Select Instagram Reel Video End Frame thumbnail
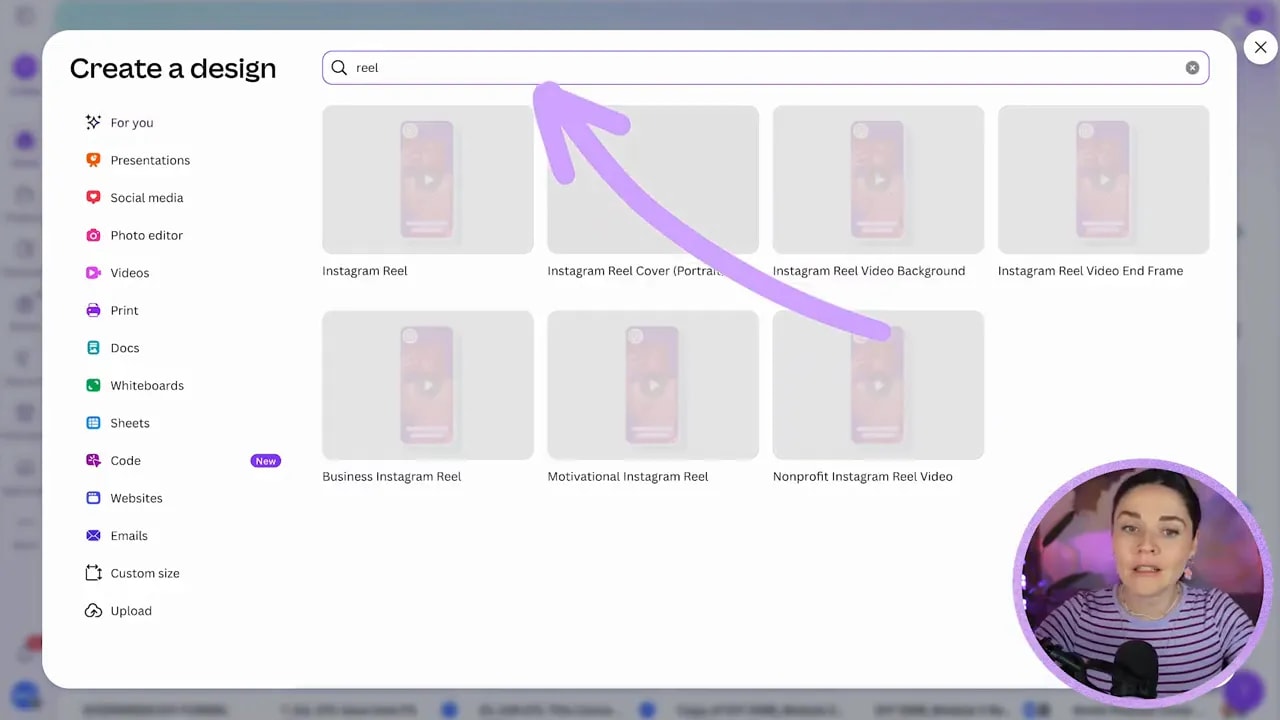Viewport: 1280px width, 720px height. coord(1103,179)
